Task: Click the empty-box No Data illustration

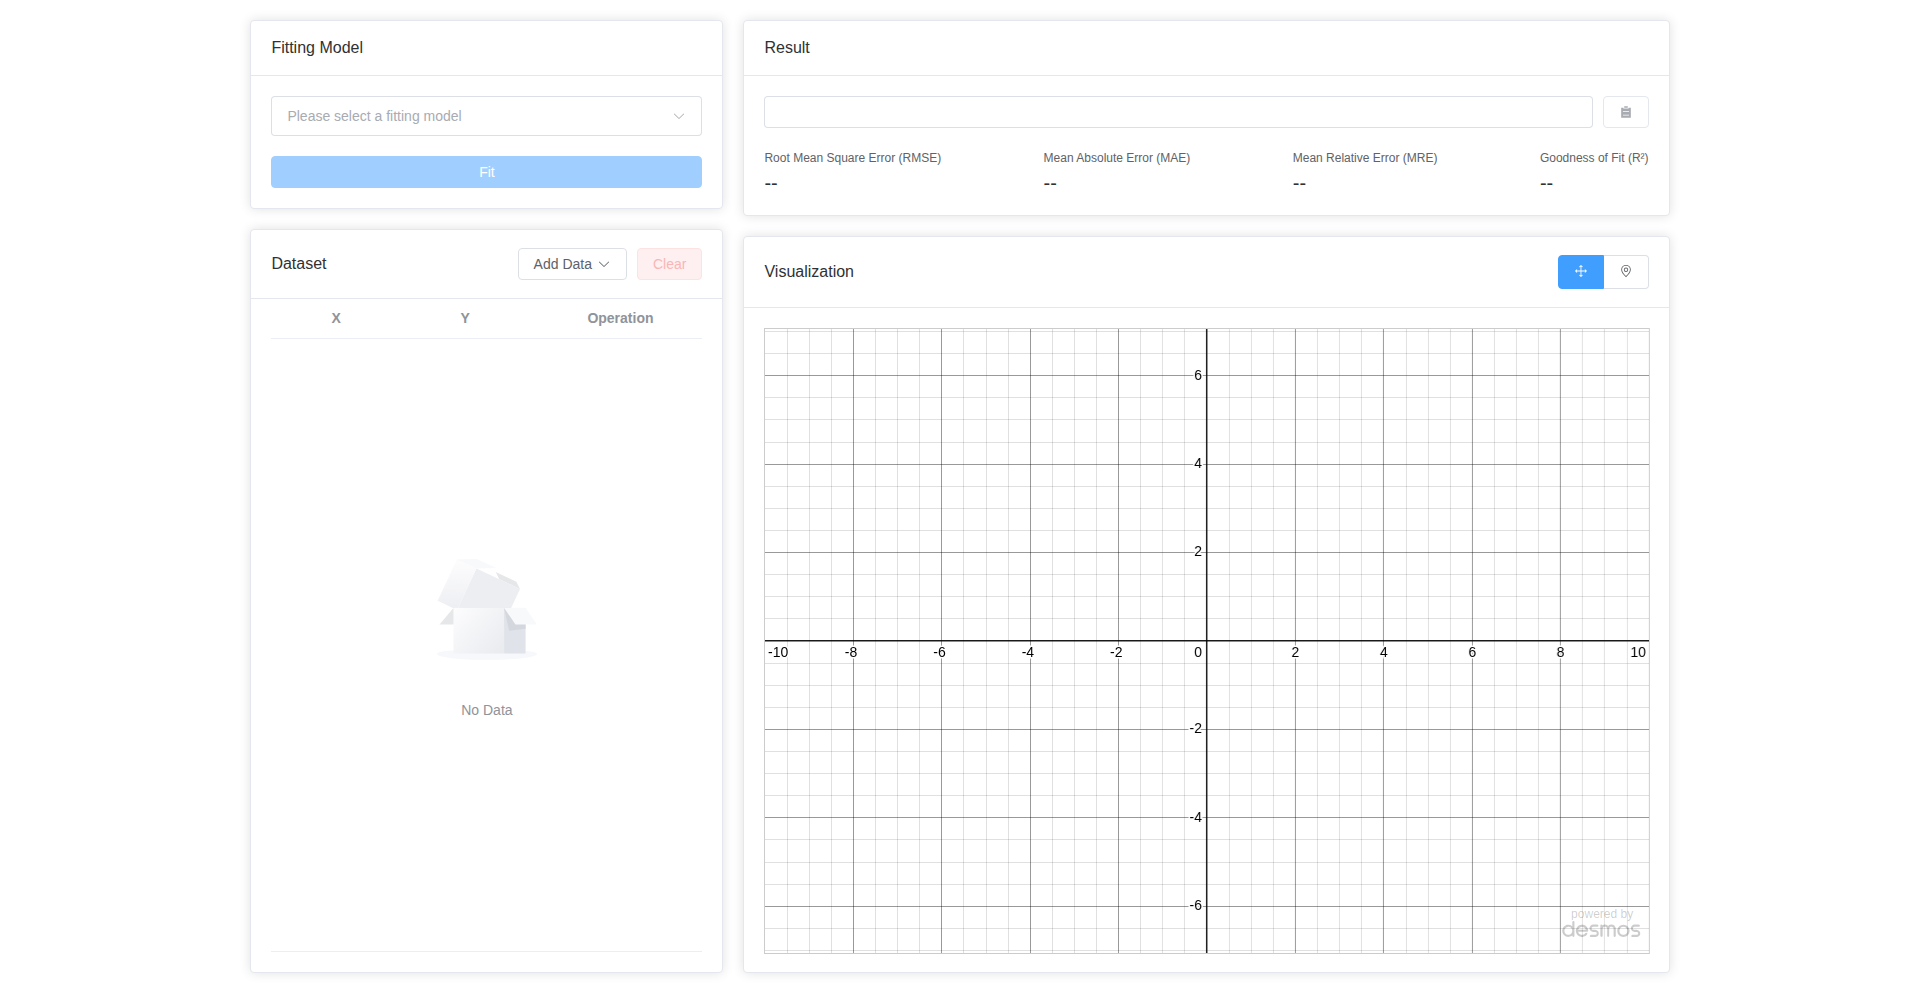Action: pos(485,608)
